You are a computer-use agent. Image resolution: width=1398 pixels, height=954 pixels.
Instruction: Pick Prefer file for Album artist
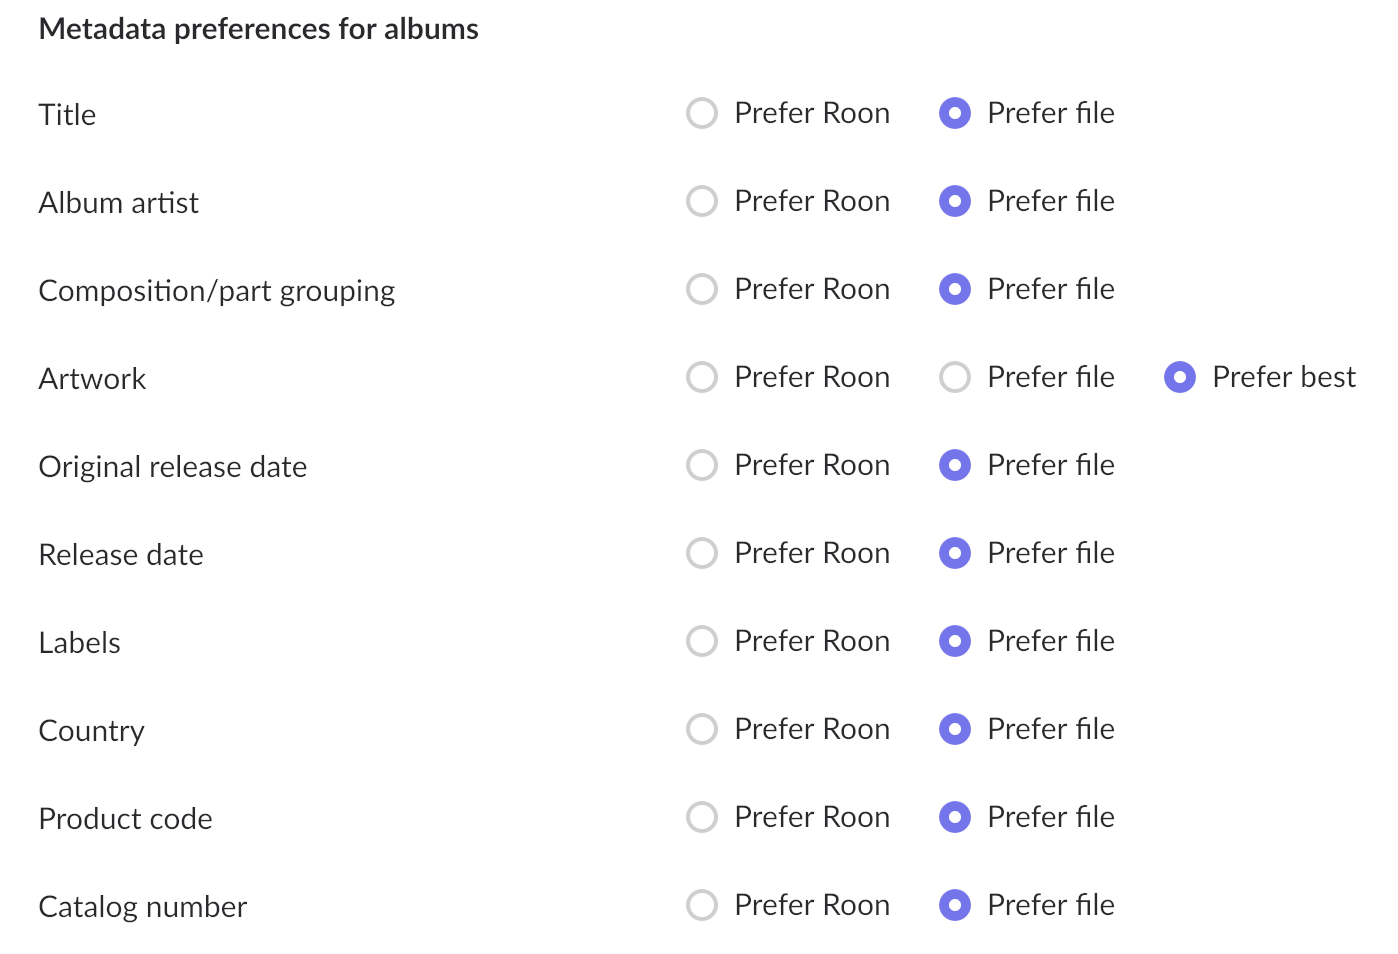(955, 201)
